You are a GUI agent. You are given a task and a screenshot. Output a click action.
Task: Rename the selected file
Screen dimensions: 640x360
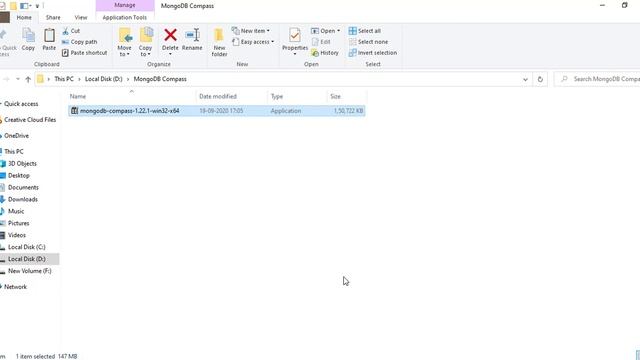[x=192, y=40]
